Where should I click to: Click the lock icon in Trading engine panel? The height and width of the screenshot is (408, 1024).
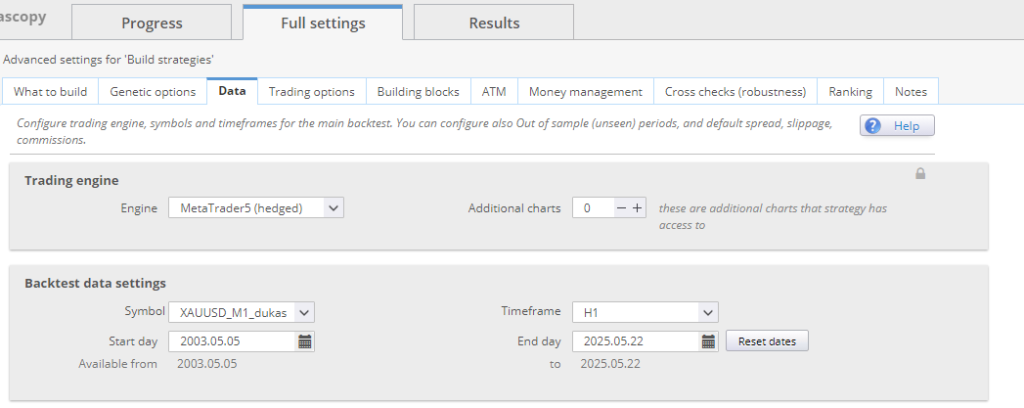(920, 174)
